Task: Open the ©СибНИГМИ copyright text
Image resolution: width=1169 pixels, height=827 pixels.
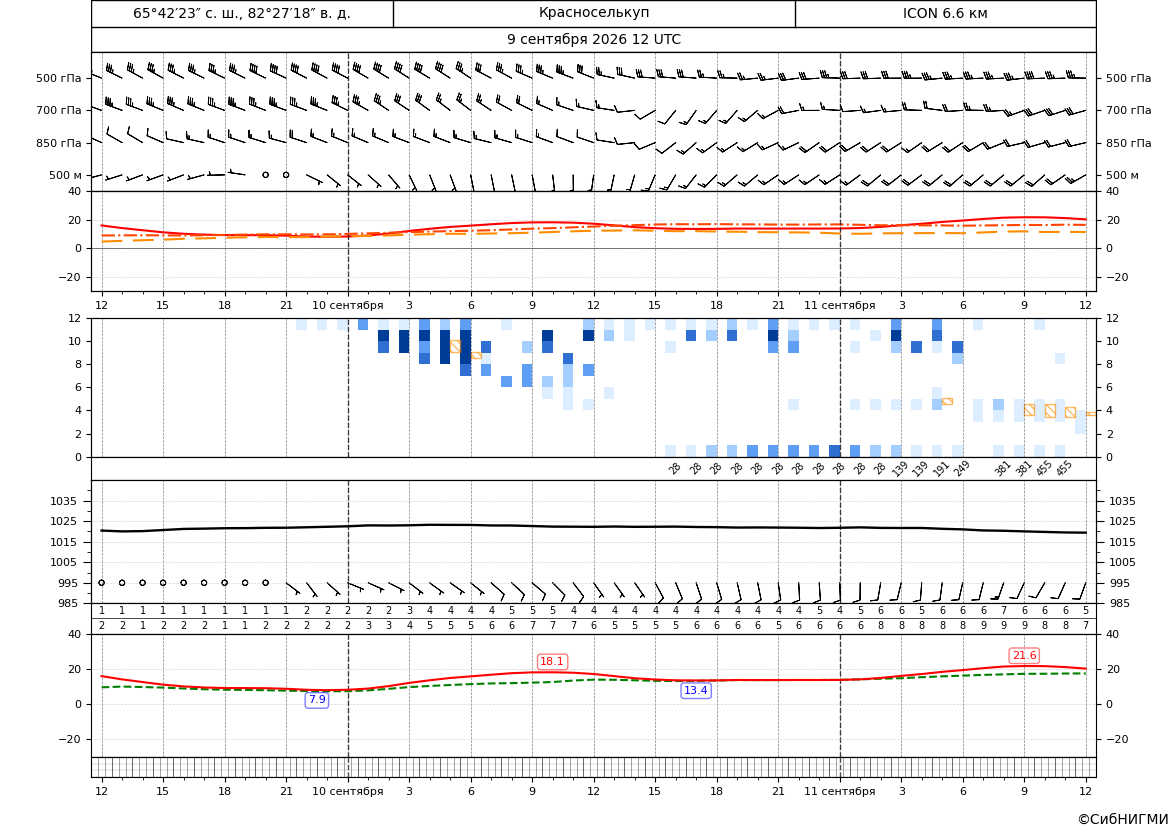Action: pos(1123,819)
